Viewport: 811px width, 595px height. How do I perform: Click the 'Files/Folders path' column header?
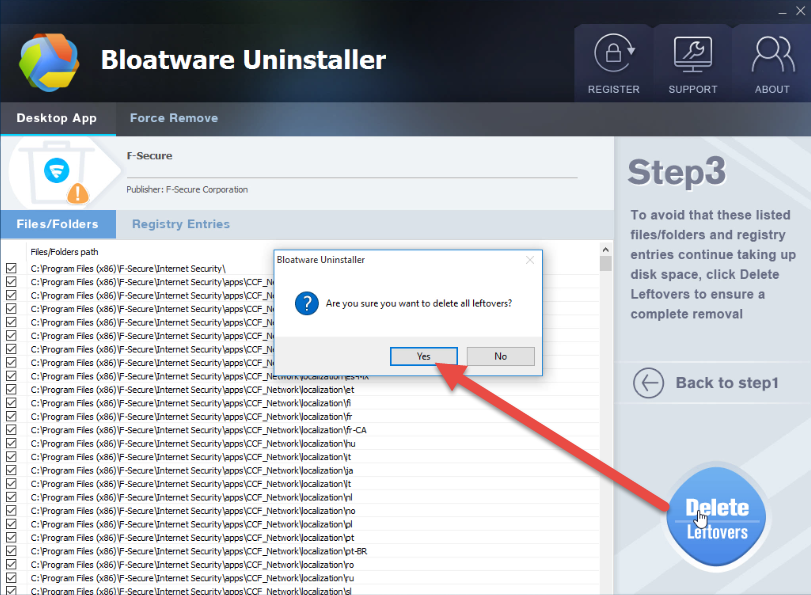[x=64, y=252]
